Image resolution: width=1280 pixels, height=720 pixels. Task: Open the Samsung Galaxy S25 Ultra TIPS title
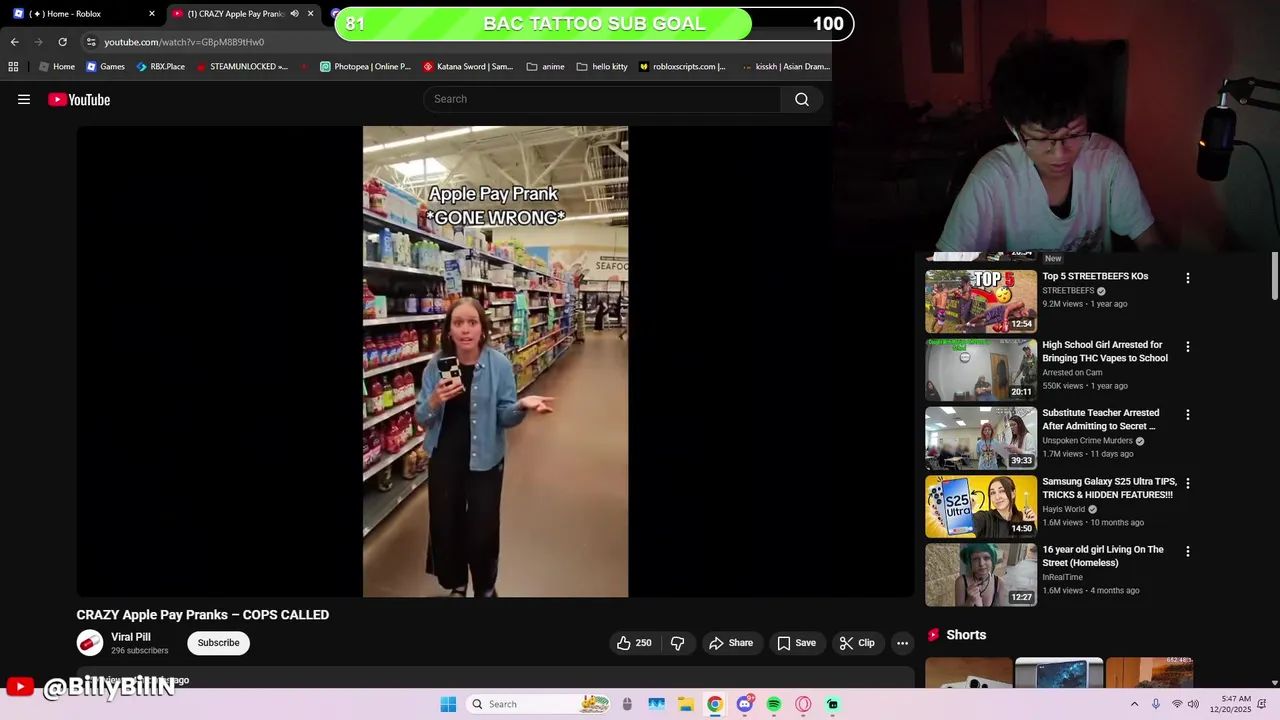1109,488
